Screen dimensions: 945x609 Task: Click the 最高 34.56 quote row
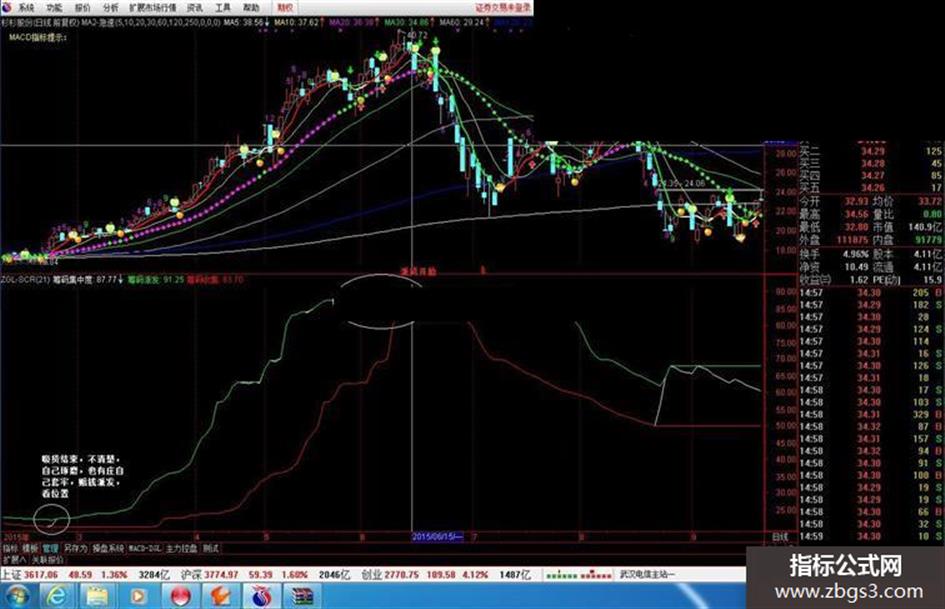pos(835,214)
